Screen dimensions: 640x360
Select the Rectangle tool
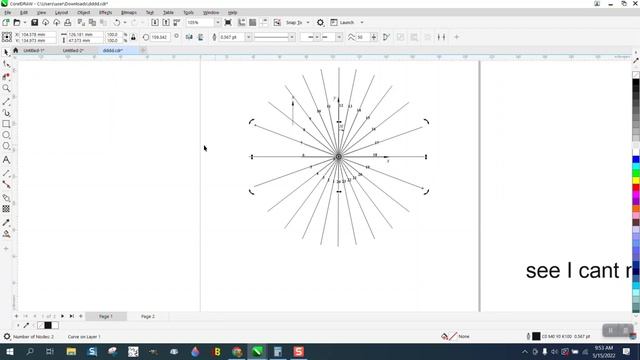point(6,124)
